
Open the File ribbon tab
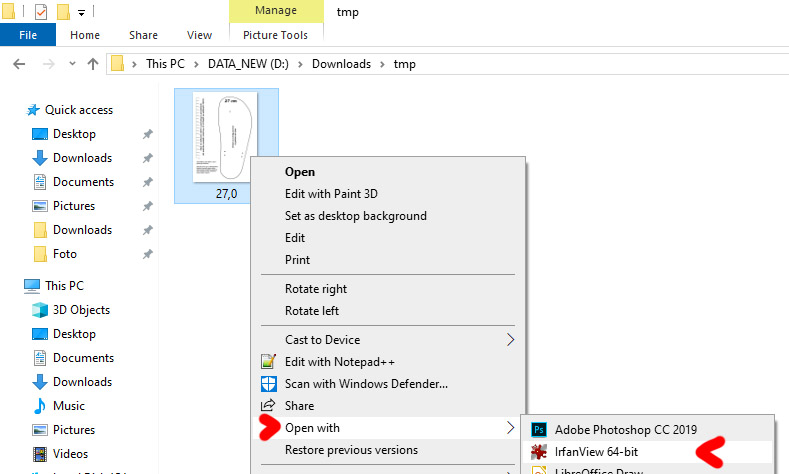[x=28, y=35]
